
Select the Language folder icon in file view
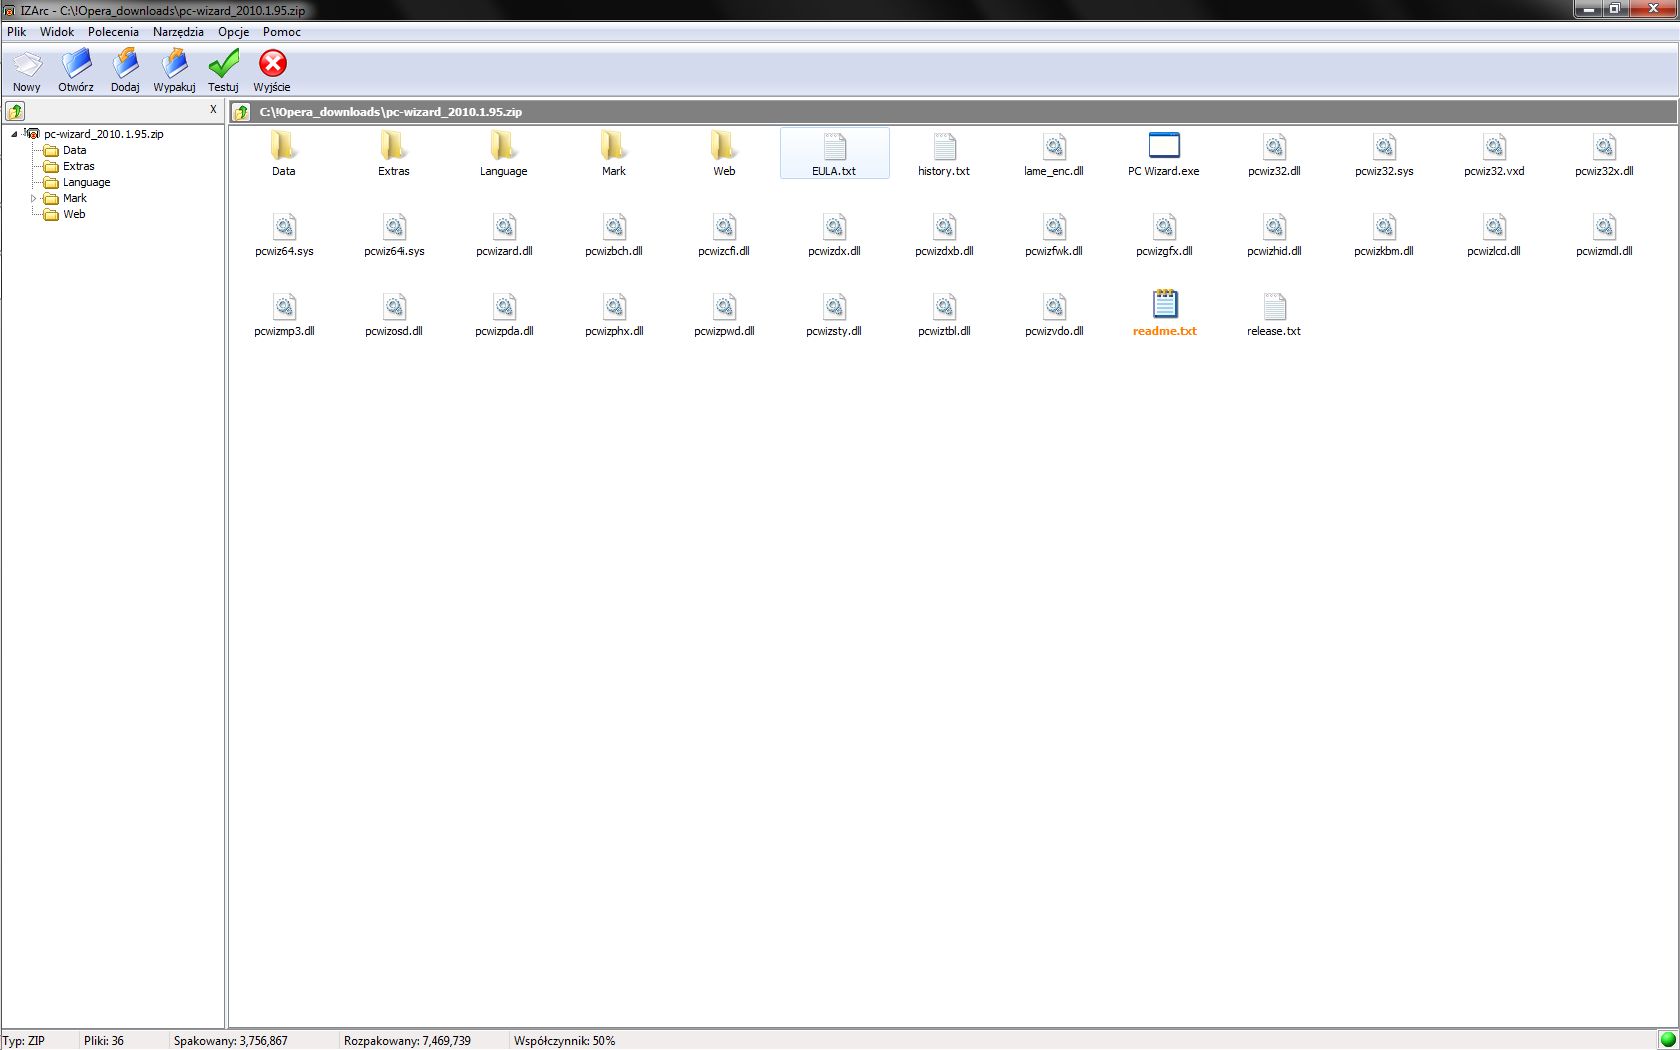tap(504, 146)
